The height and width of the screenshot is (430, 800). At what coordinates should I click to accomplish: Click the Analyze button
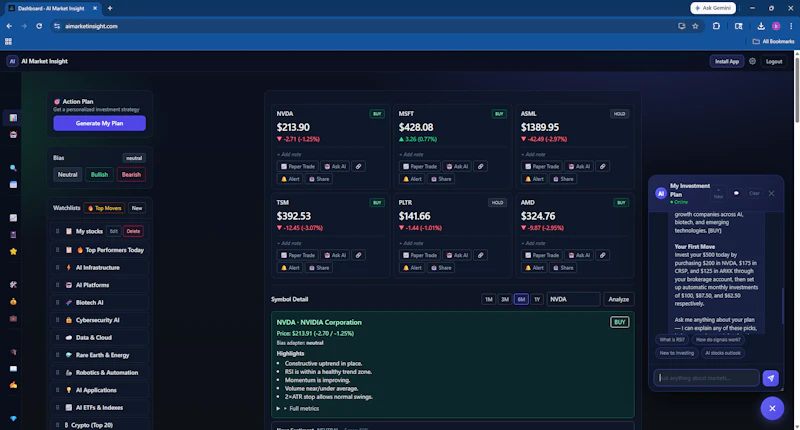click(x=618, y=299)
